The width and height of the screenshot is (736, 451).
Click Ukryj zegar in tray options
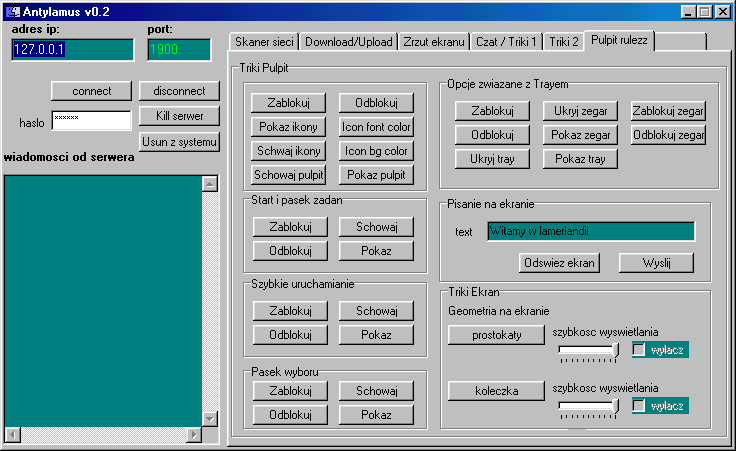(x=580, y=110)
